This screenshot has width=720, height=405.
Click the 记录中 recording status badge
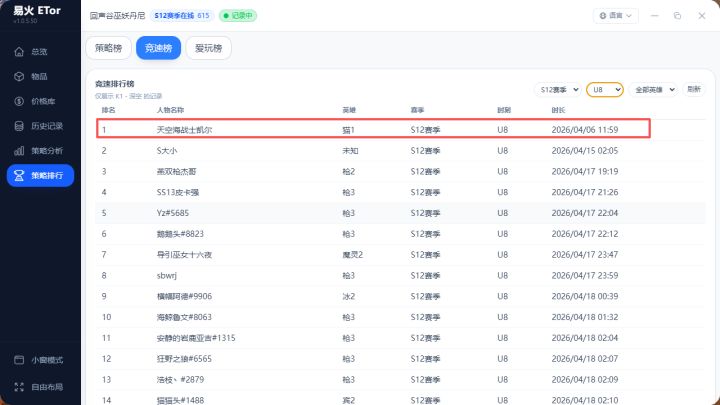(x=238, y=16)
